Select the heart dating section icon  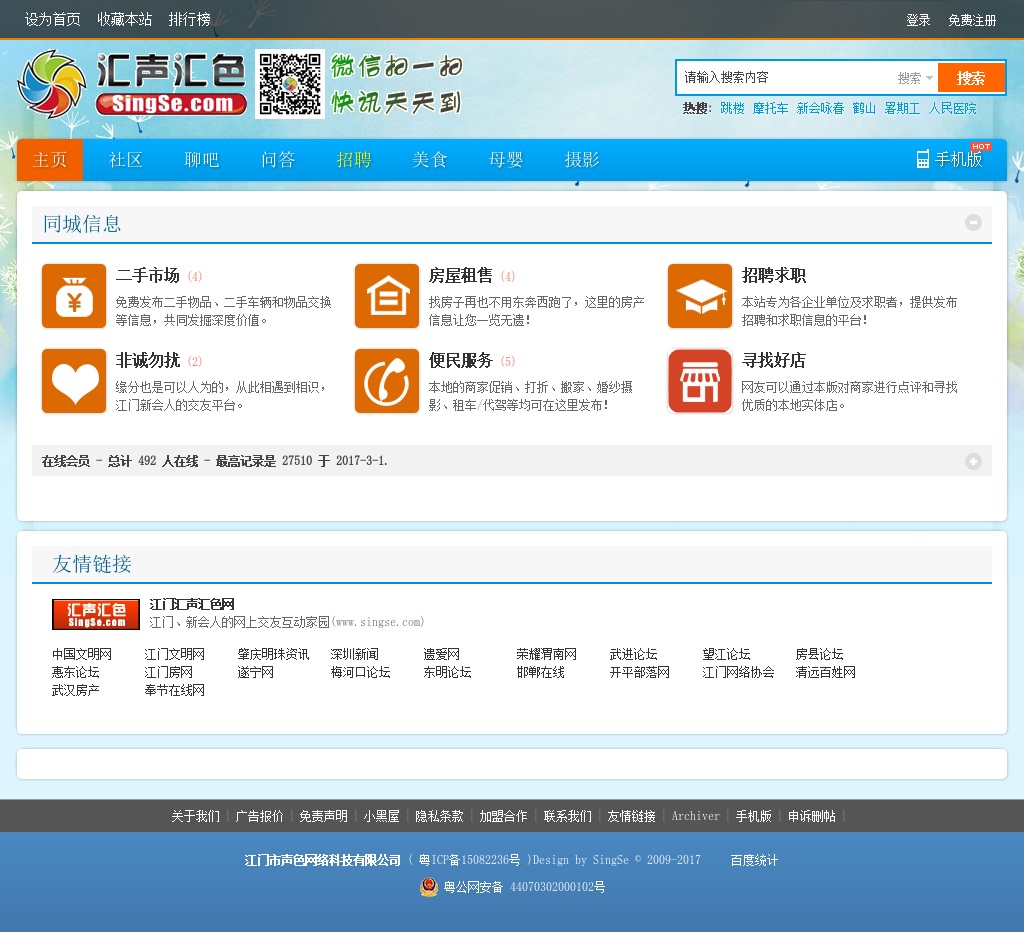coord(74,381)
